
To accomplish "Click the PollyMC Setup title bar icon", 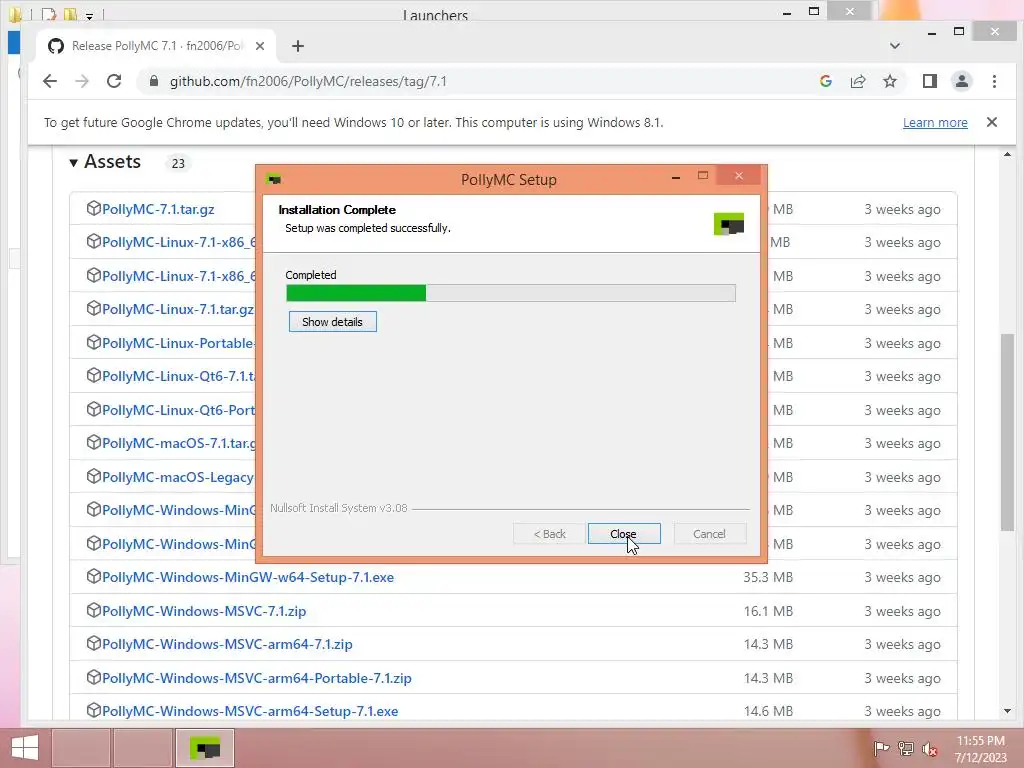I will click(x=274, y=179).
